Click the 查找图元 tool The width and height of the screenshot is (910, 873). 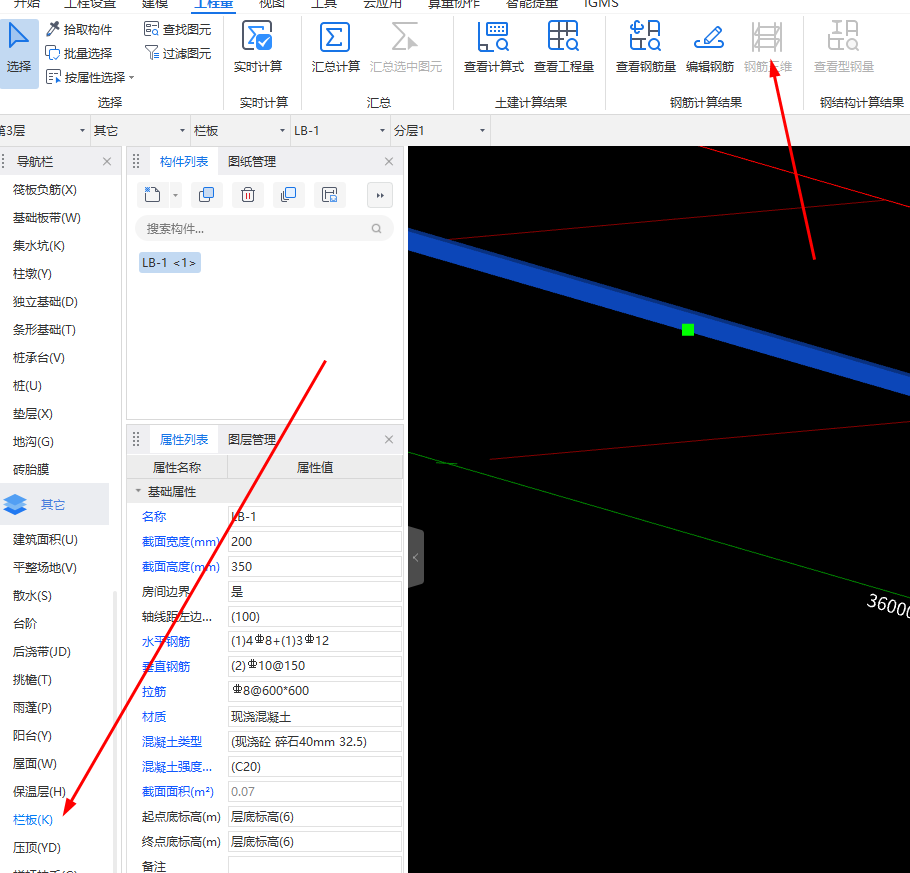click(178, 29)
